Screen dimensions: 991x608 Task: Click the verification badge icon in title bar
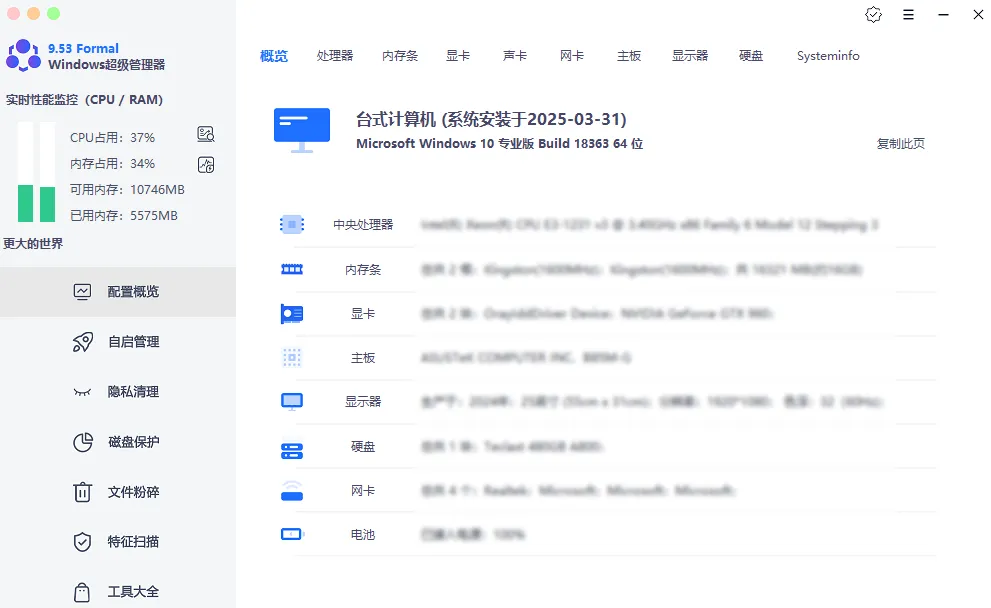coord(873,15)
